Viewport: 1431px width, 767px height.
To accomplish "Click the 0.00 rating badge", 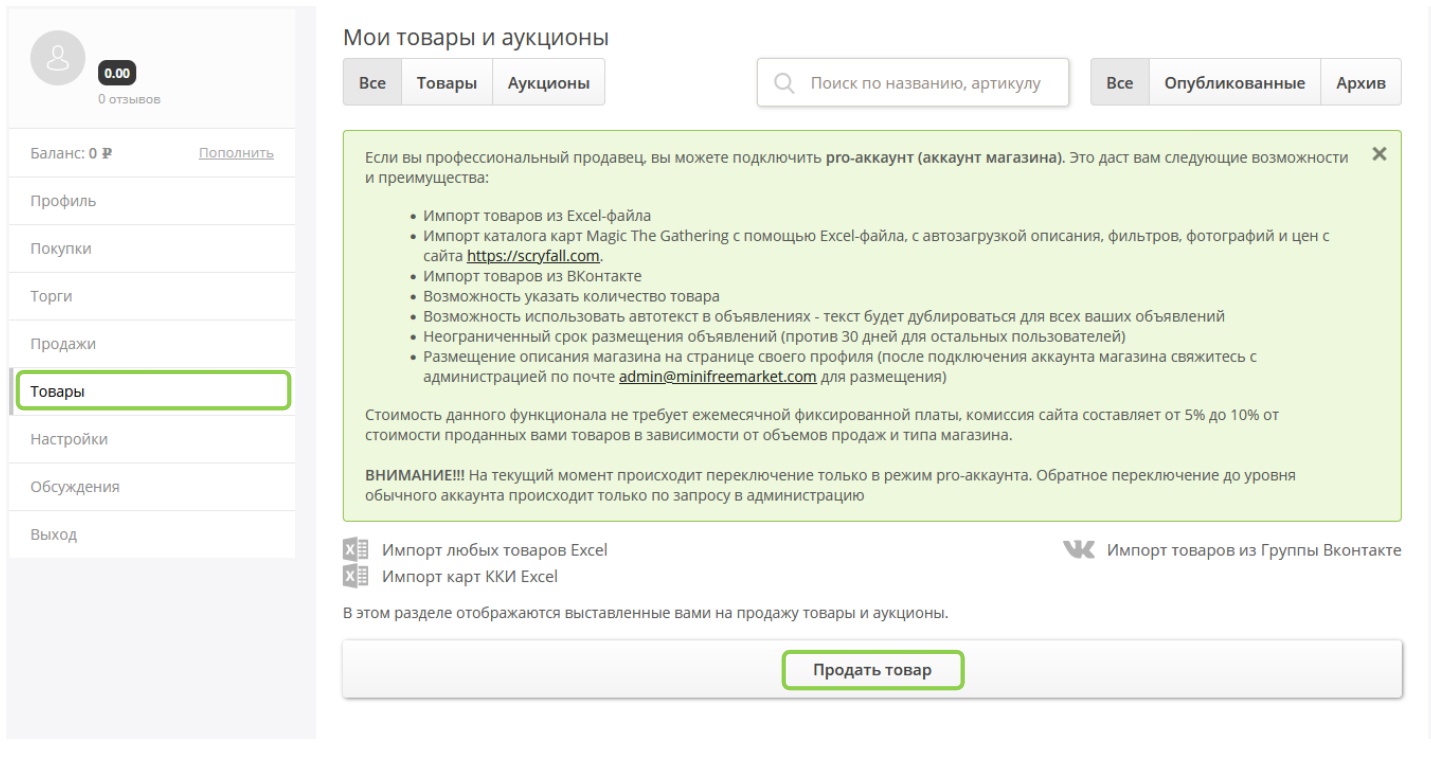I will [x=118, y=74].
